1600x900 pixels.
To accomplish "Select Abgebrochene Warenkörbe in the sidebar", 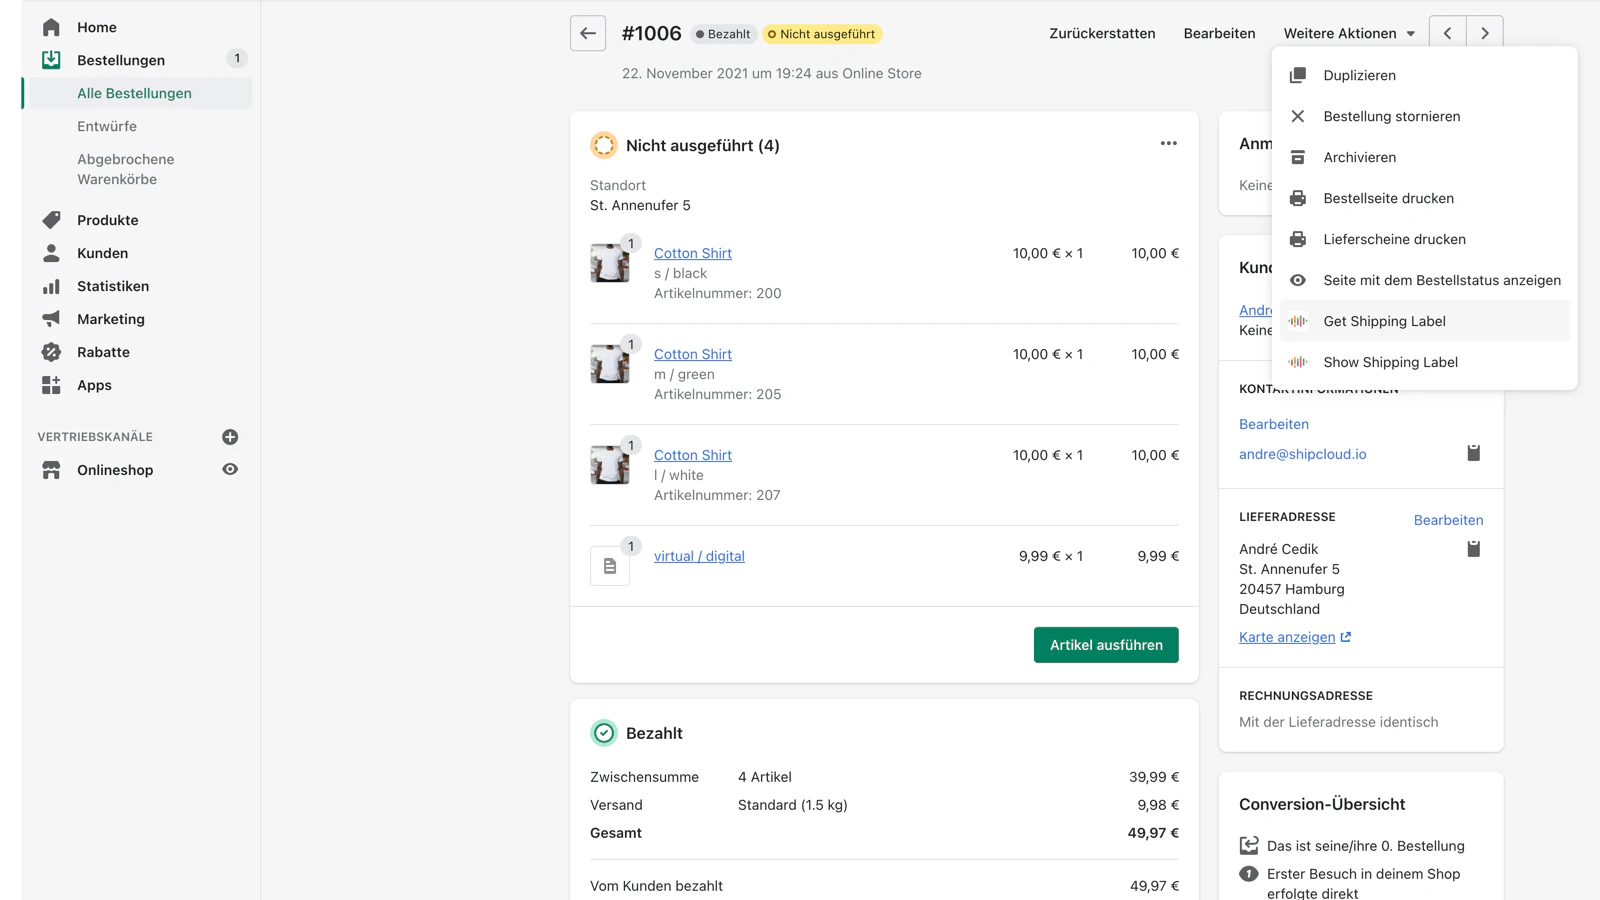I will tap(126, 168).
